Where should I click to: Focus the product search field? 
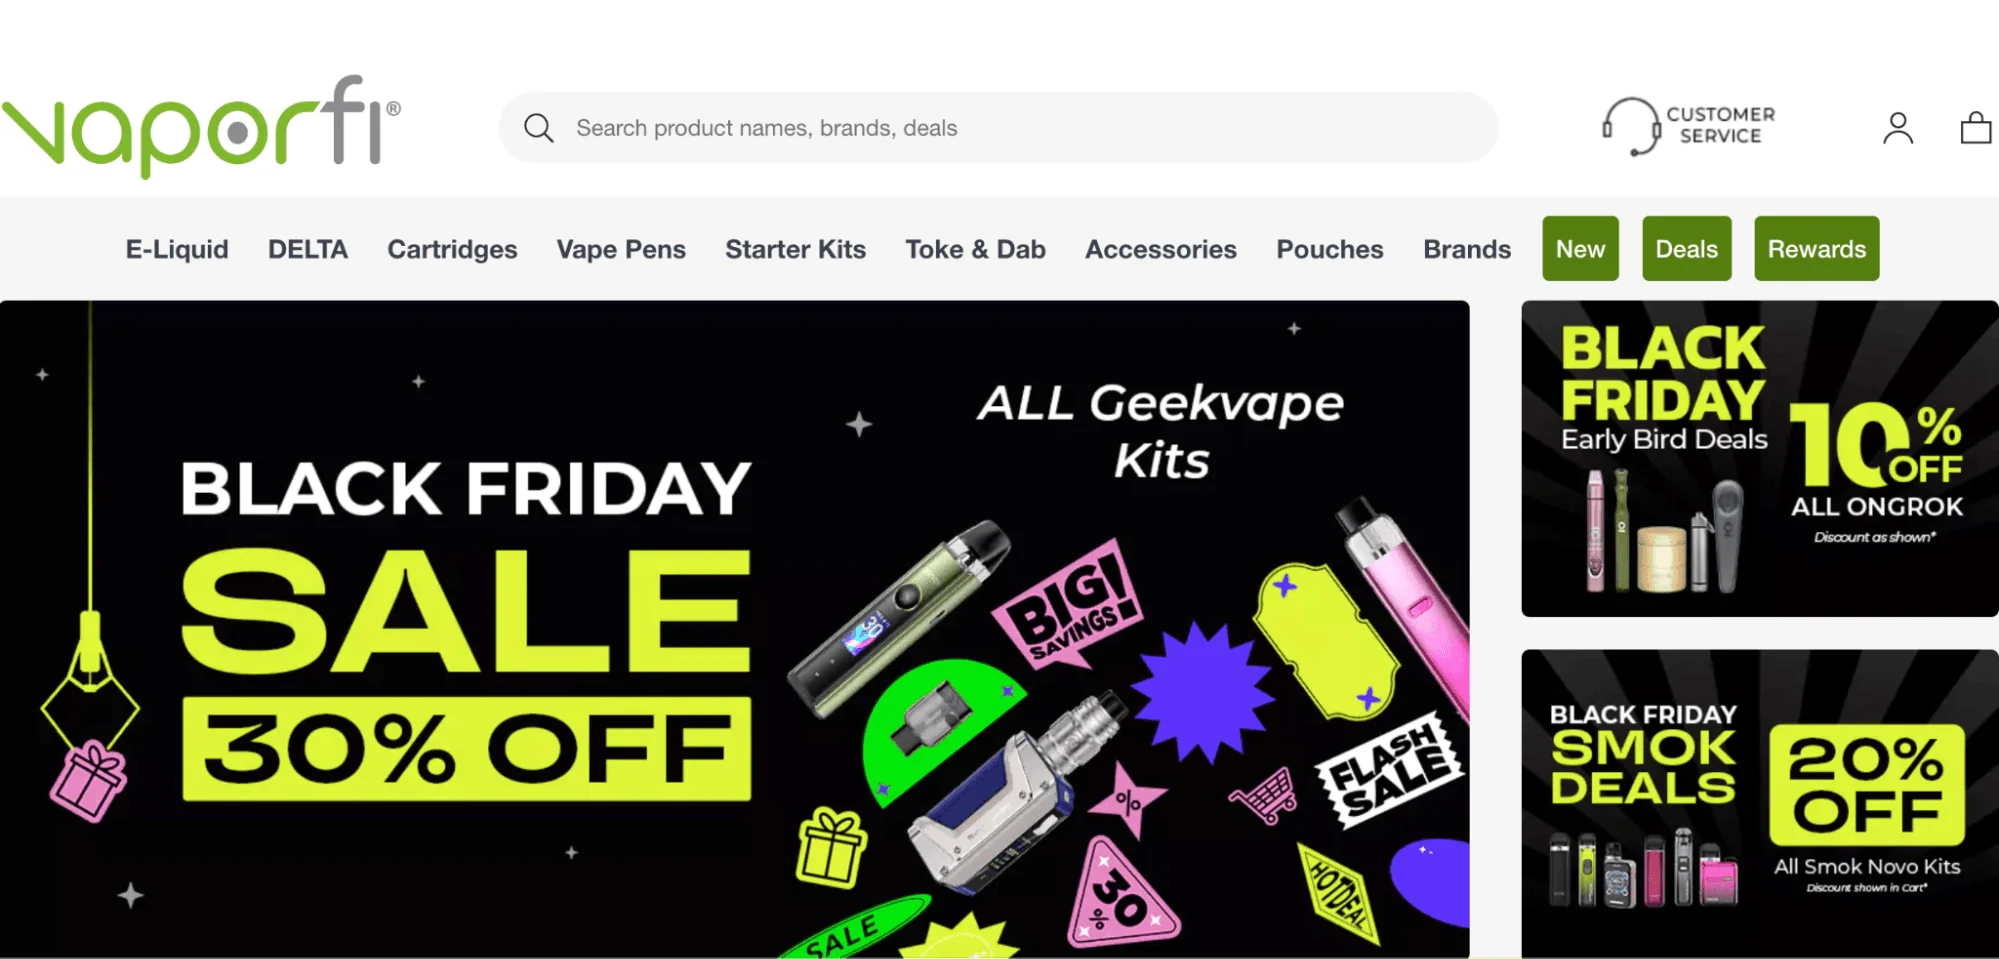click(x=998, y=128)
